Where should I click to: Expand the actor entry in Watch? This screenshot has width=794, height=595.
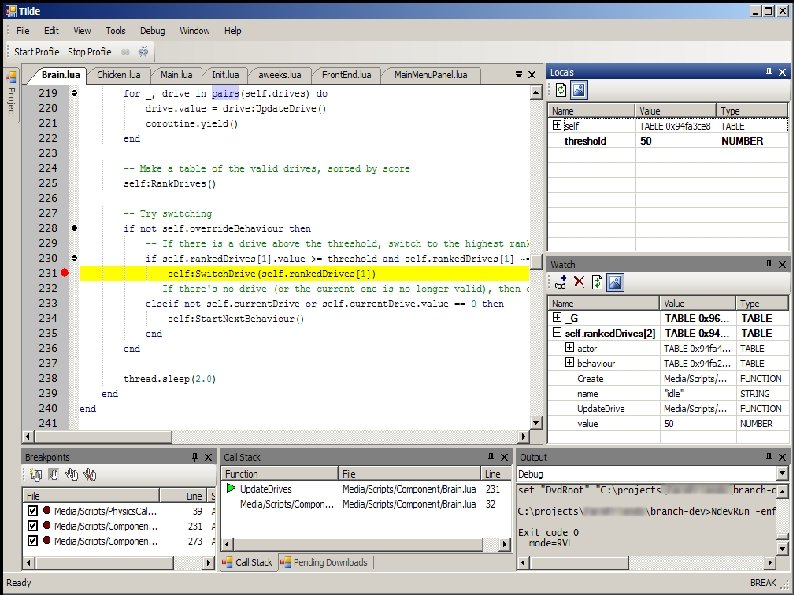tap(569, 348)
